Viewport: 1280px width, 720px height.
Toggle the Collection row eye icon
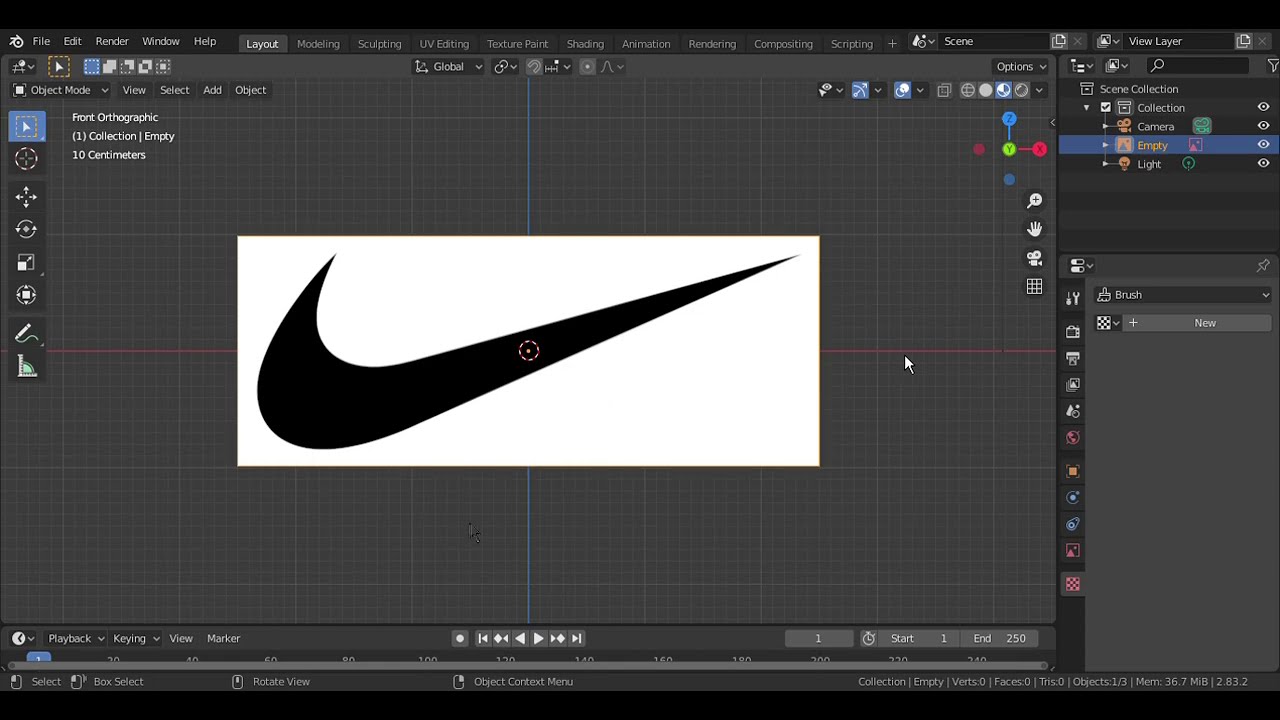(x=1263, y=107)
